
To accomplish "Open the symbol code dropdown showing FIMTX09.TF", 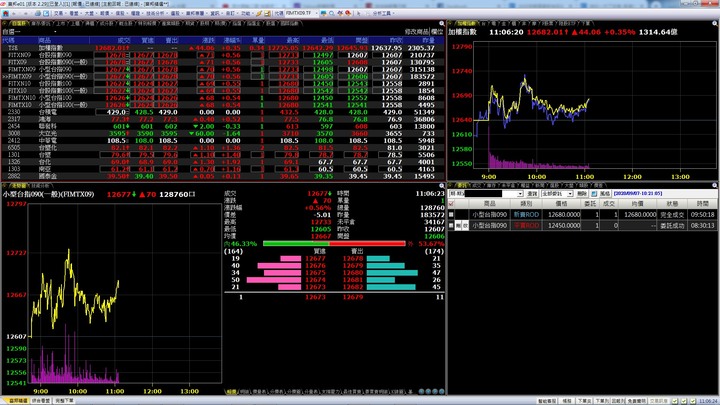I will (316, 14).
